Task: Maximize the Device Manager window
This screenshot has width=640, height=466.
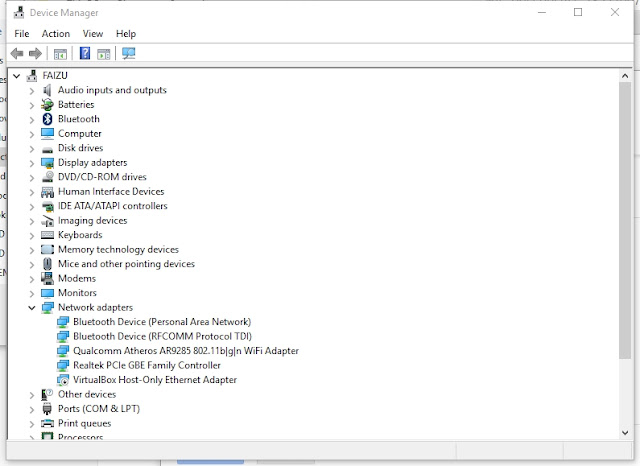Action: click(578, 12)
